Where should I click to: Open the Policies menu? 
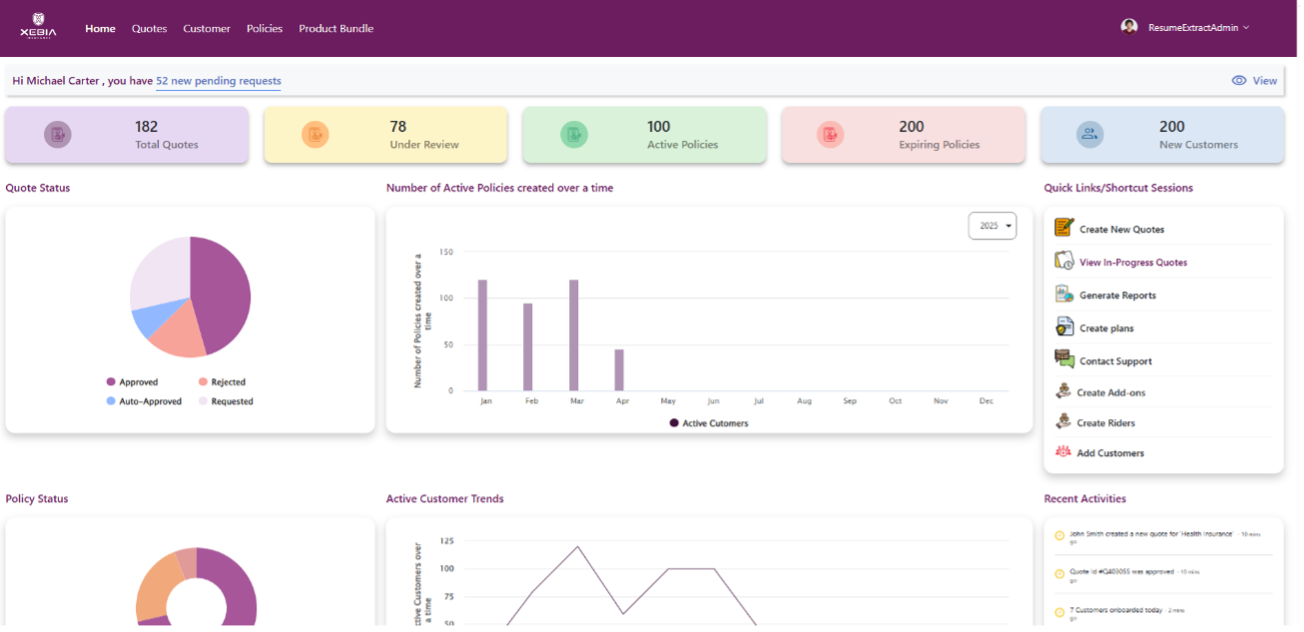[264, 29]
